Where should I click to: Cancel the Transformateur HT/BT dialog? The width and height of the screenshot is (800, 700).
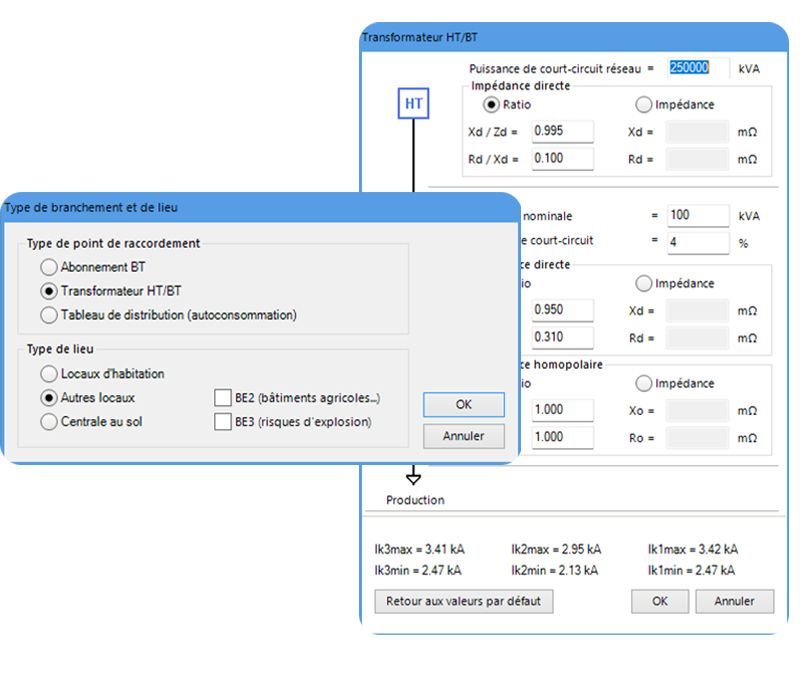(x=734, y=601)
